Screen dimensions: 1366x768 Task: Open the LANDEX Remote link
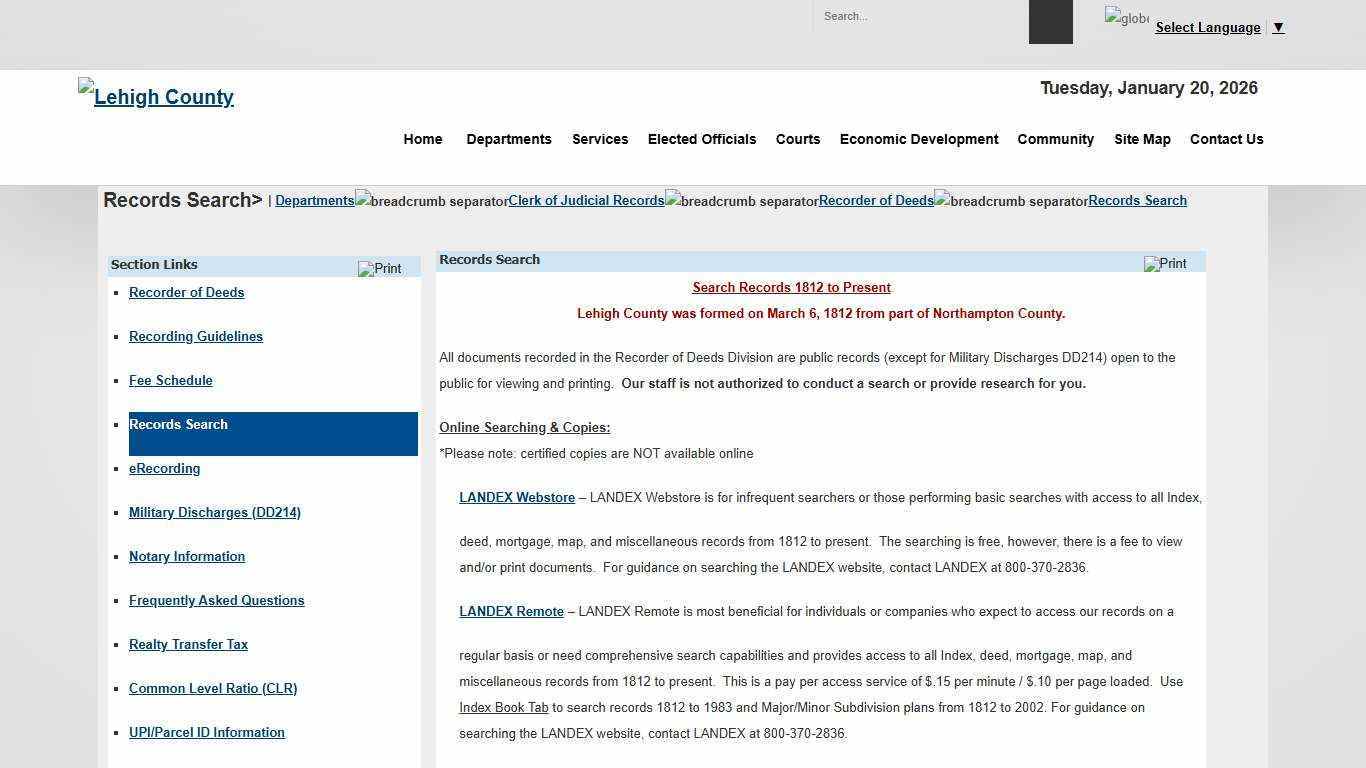click(511, 611)
